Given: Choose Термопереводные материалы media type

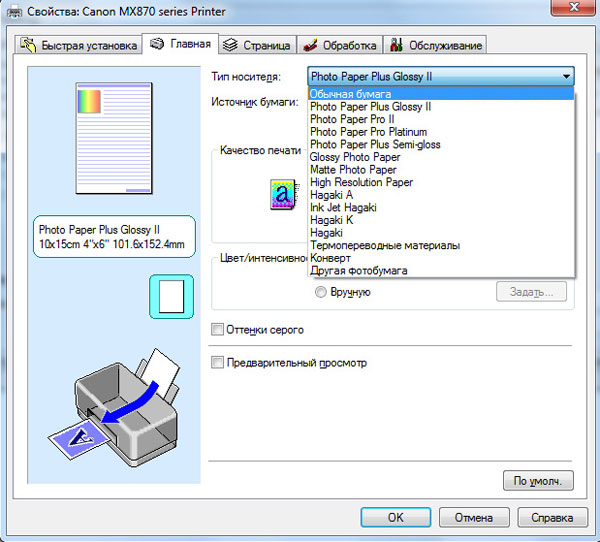Looking at the screenshot, I should click(x=441, y=245).
